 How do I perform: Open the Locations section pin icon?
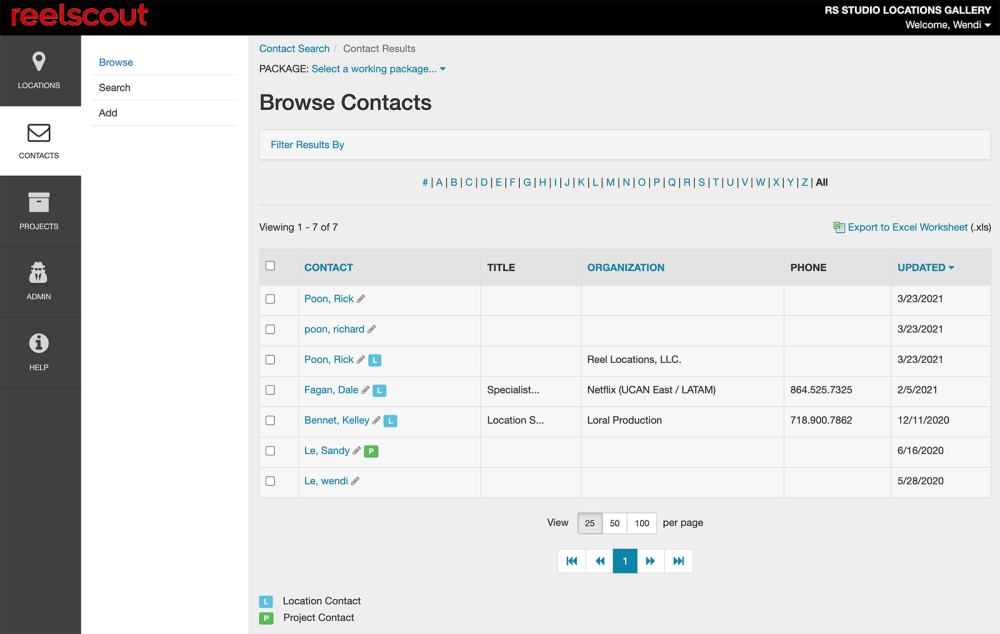tap(39, 61)
